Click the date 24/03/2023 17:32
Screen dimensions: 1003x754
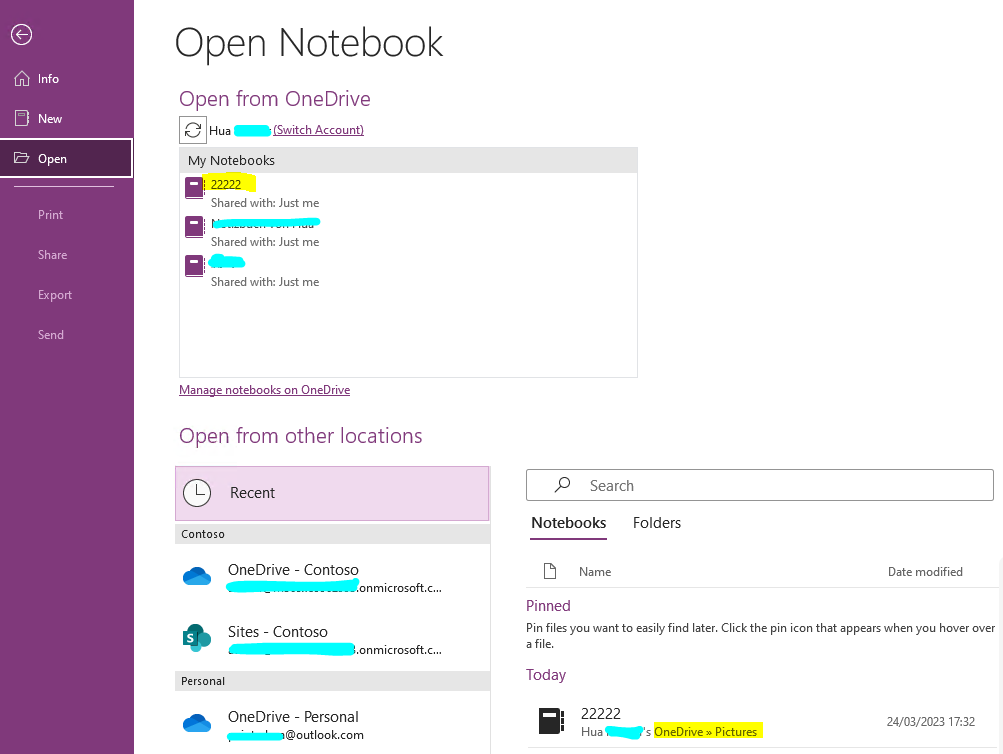(x=931, y=721)
